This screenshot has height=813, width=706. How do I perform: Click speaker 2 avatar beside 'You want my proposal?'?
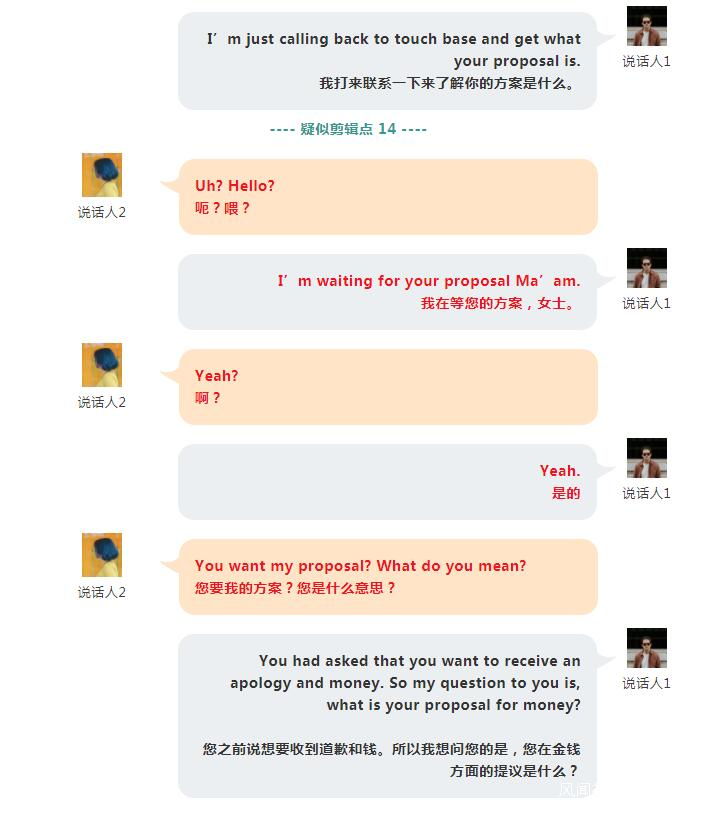pyautogui.click(x=102, y=555)
